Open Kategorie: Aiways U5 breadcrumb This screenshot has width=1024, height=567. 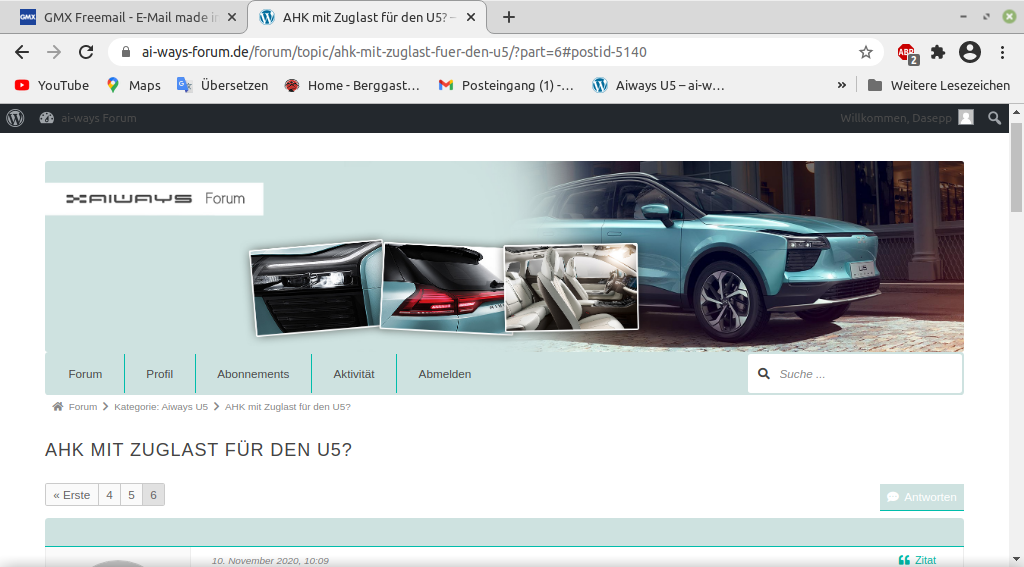pyautogui.click(x=161, y=407)
